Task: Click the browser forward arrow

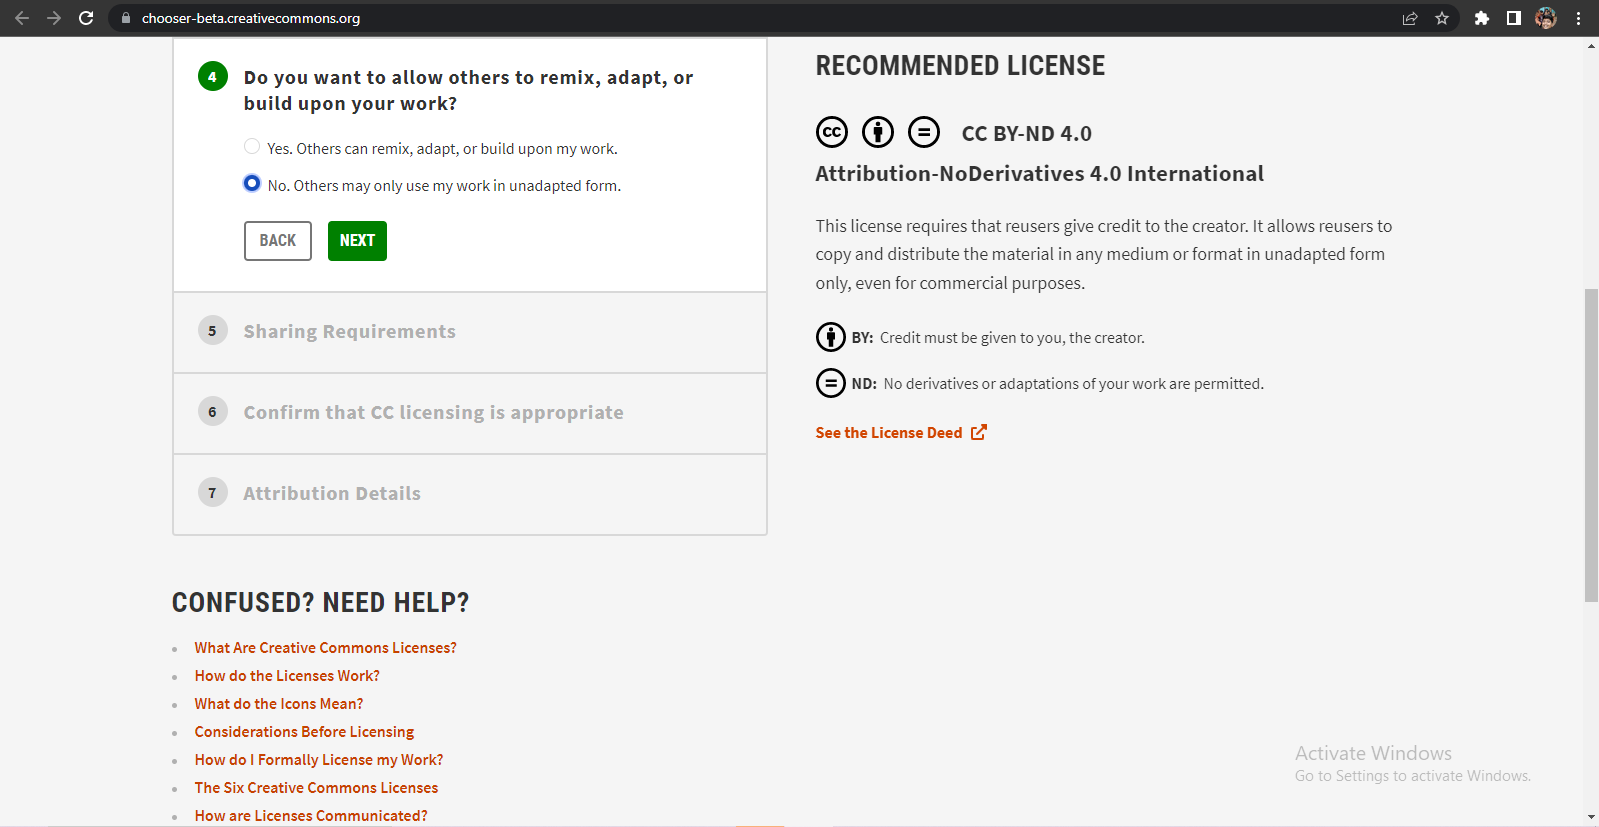Action: pyautogui.click(x=54, y=18)
